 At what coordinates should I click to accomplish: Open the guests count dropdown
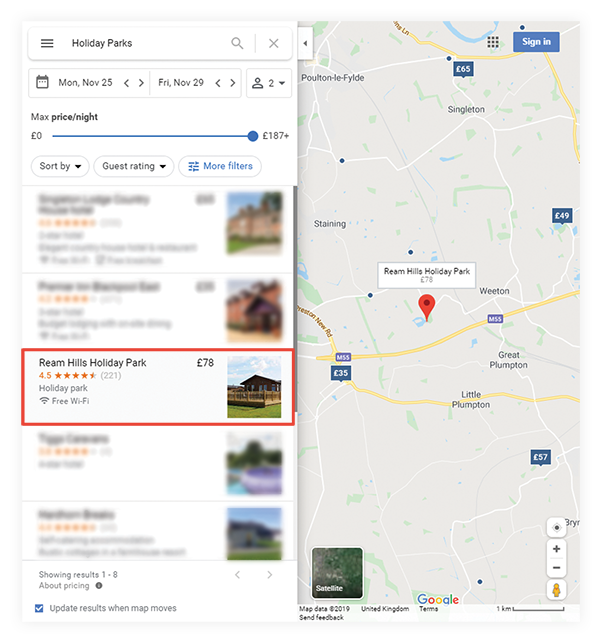click(269, 83)
